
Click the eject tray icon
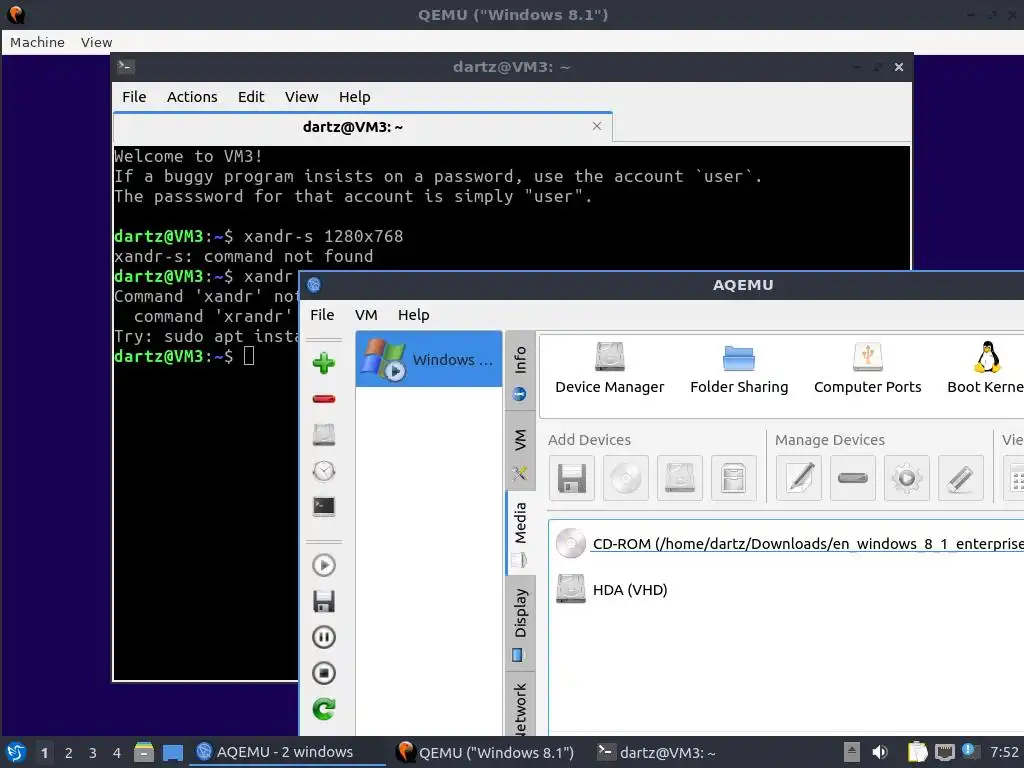click(x=851, y=752)
